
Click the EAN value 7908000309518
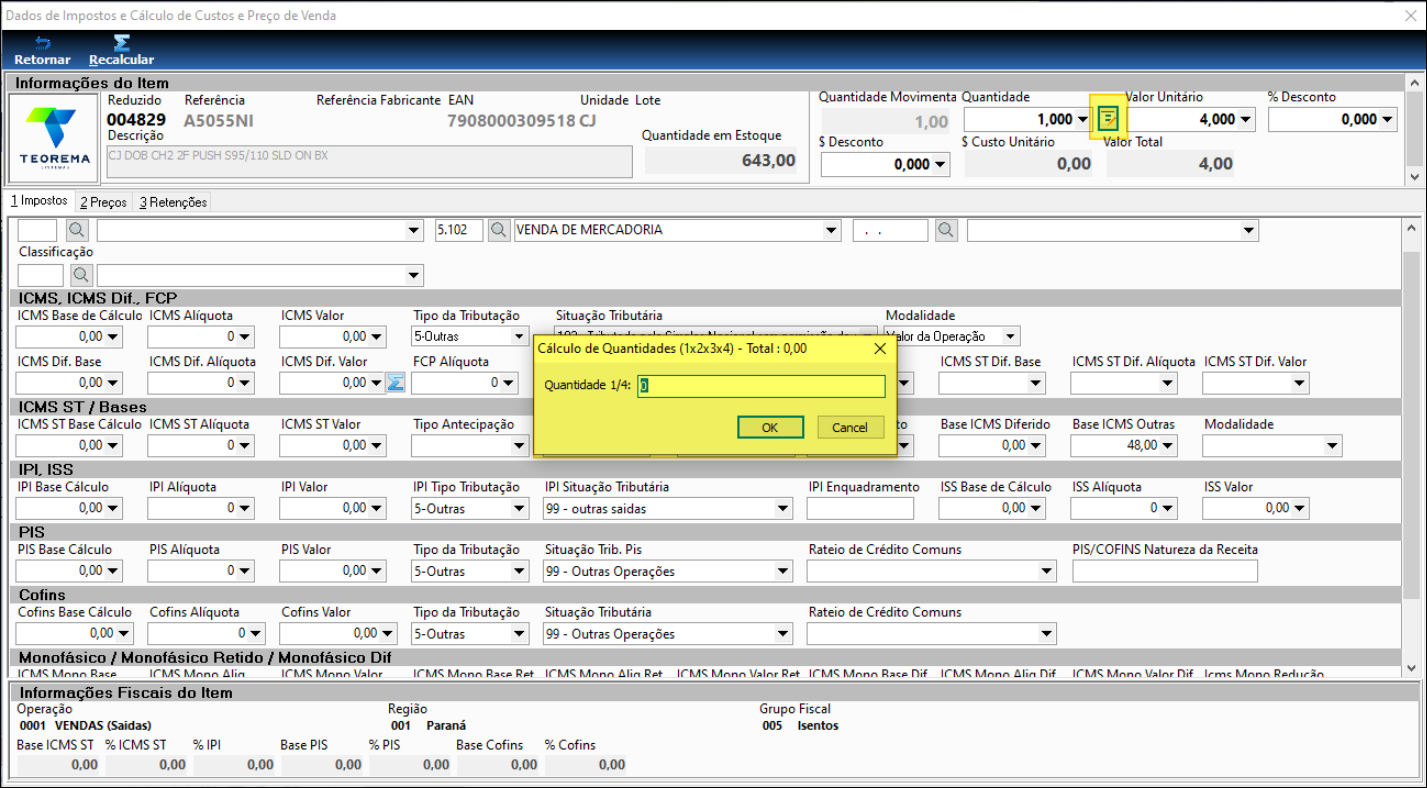click(511, 120)
